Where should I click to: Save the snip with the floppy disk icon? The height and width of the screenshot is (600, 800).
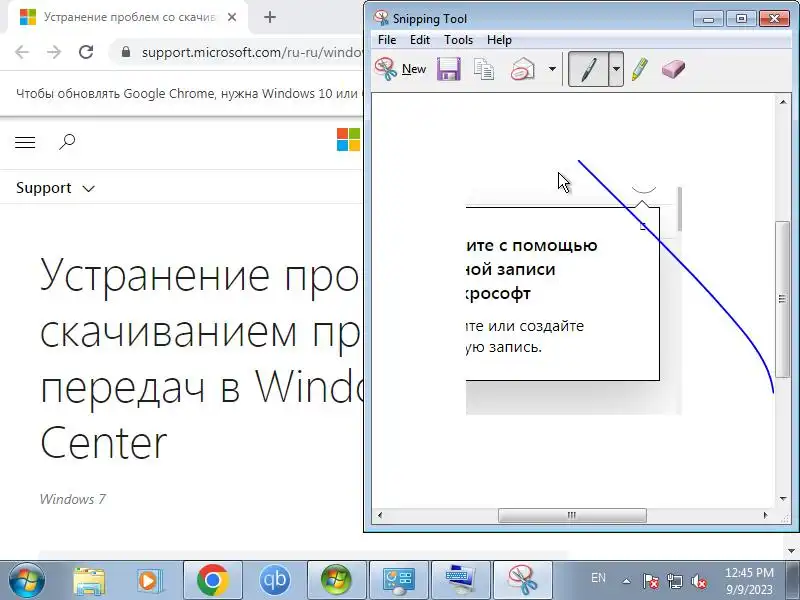(x=449, y=69)
